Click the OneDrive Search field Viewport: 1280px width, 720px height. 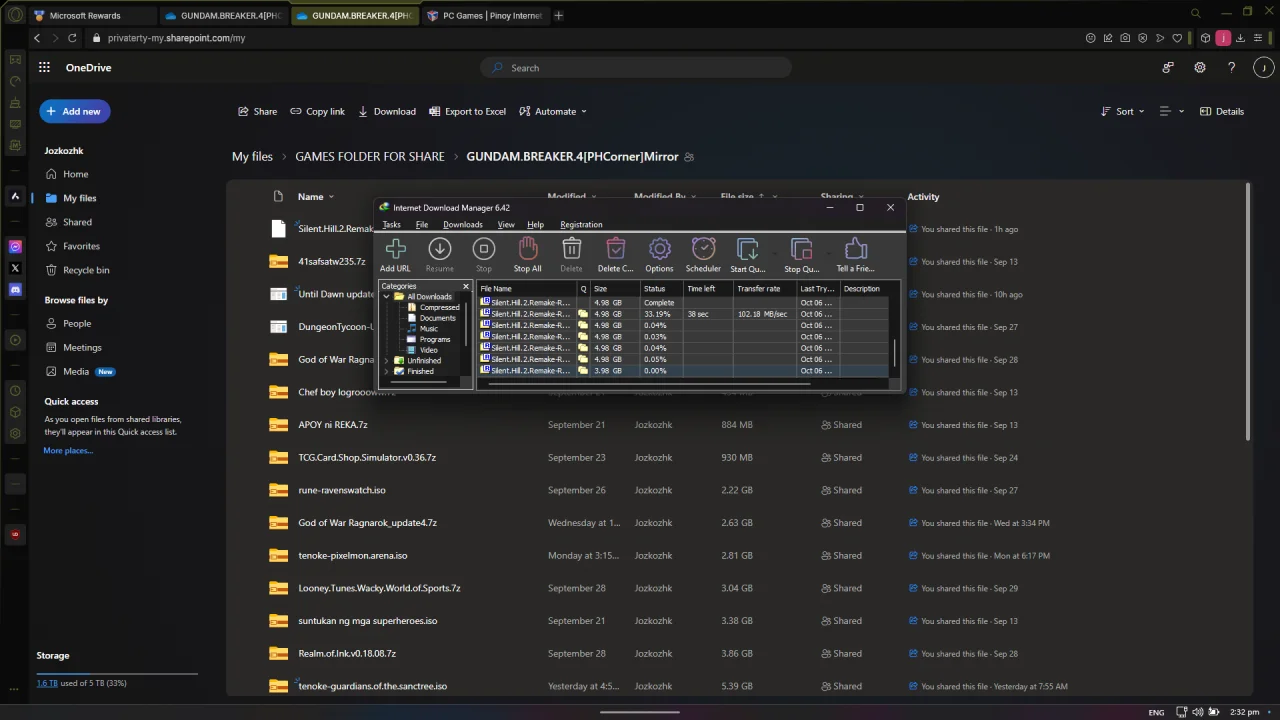636,68
